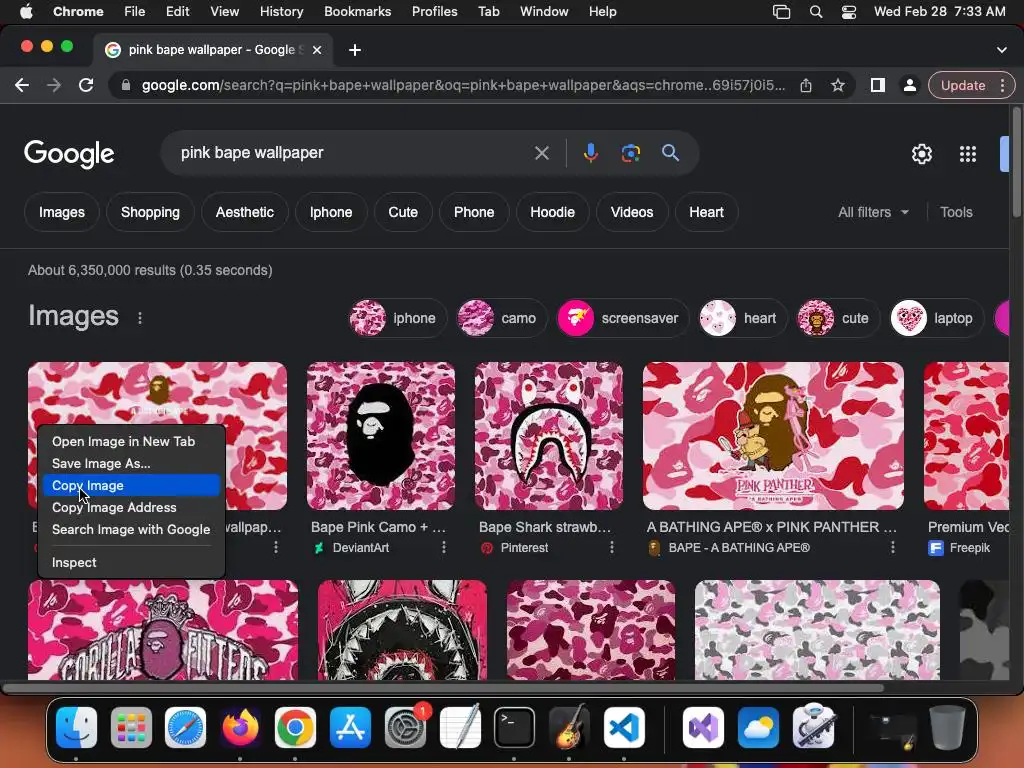Select Open Image in New Tab
1024x768 pixels.
(131, 441)
